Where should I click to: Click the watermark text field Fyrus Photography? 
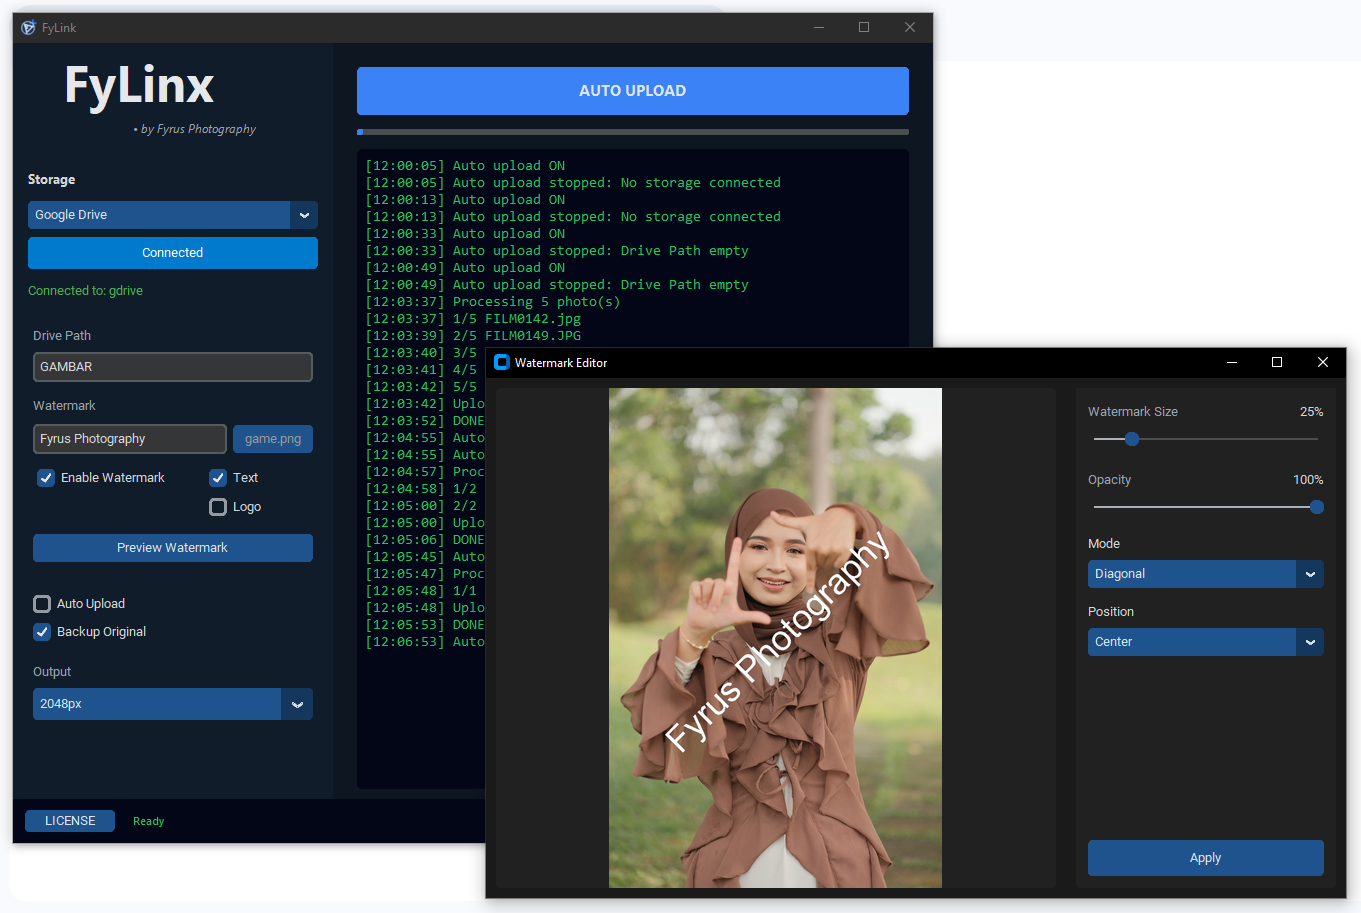point(130,439)
